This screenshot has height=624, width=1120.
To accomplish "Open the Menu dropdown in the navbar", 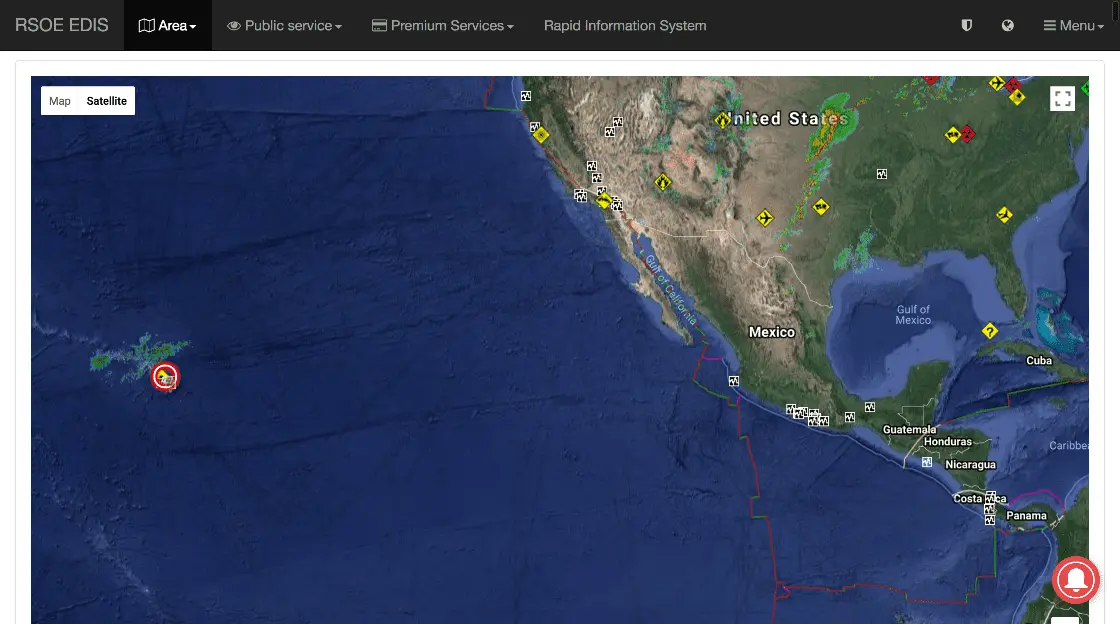I will click(x=1074, y=26).
